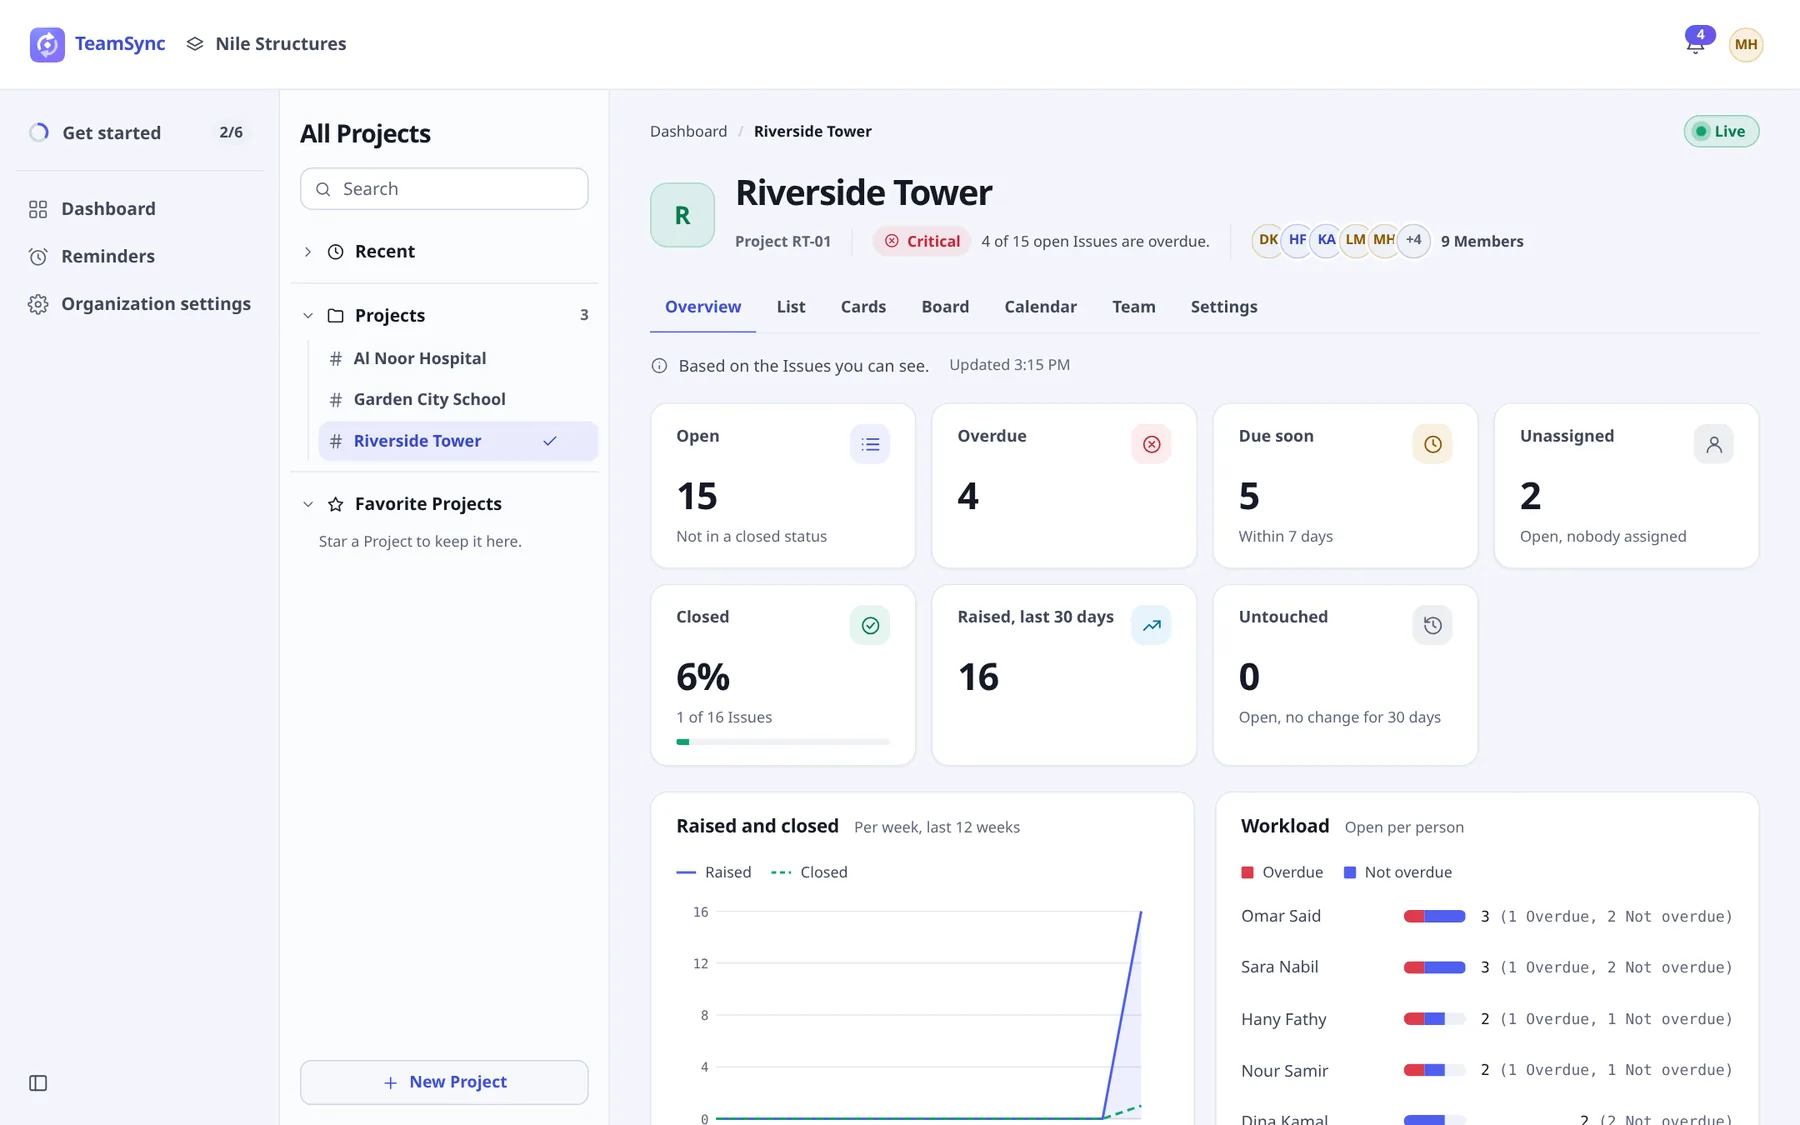Select Garden City School project
This screenshot has width=1800, height=1125.
tap(458, 400)
